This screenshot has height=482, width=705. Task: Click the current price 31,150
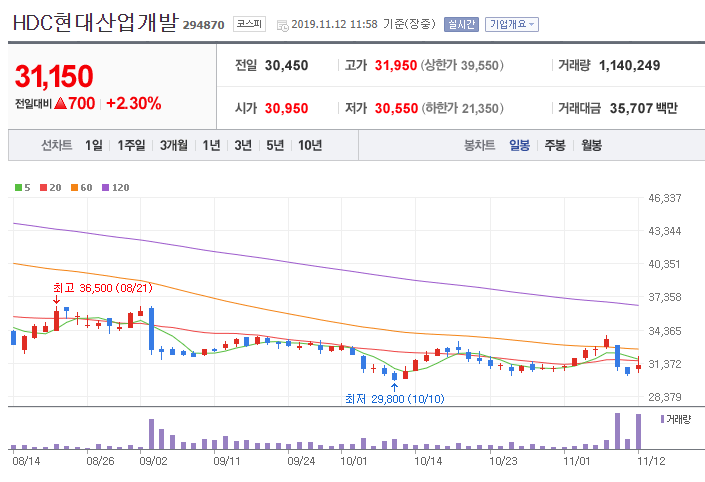(x=54, y=76)
